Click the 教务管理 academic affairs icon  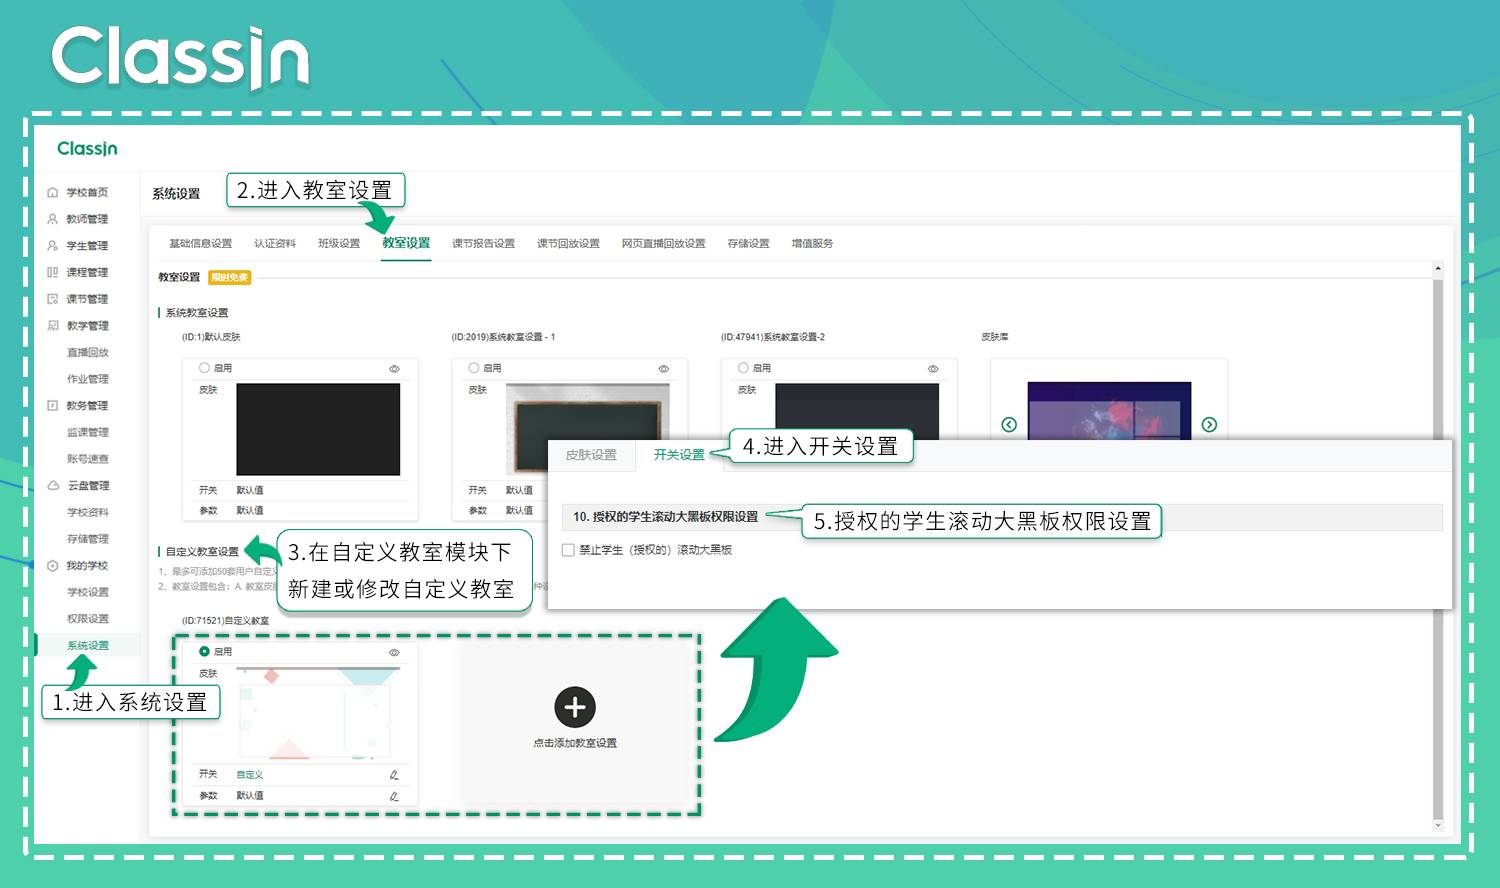53,405
